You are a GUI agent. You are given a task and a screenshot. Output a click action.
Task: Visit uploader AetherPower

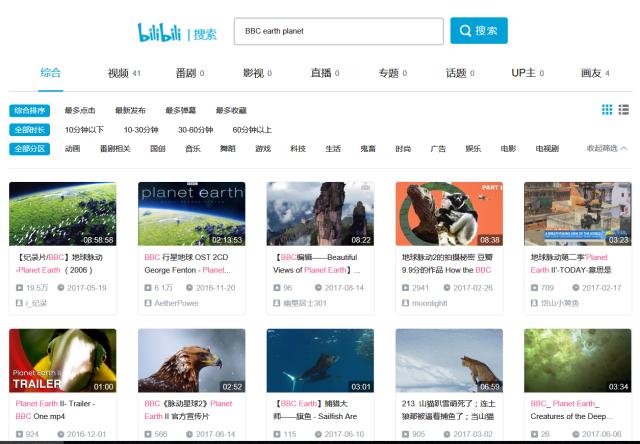coord(176,303)
